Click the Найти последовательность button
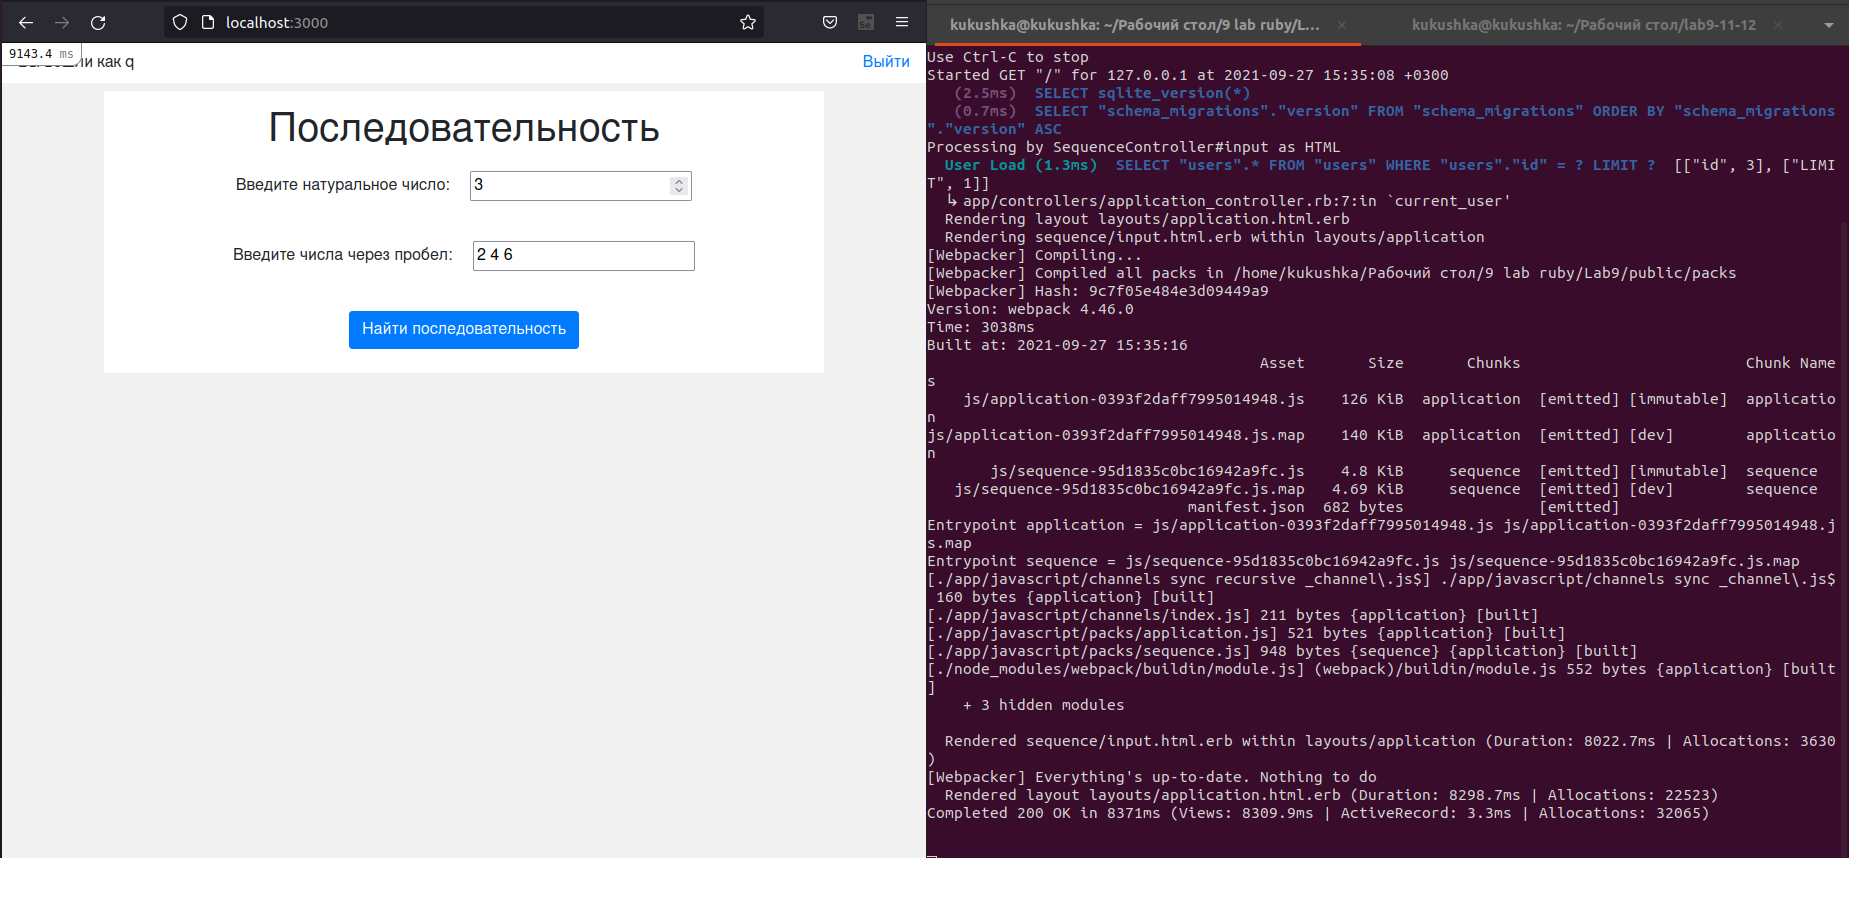1849x903 pixels. [464, 329]
